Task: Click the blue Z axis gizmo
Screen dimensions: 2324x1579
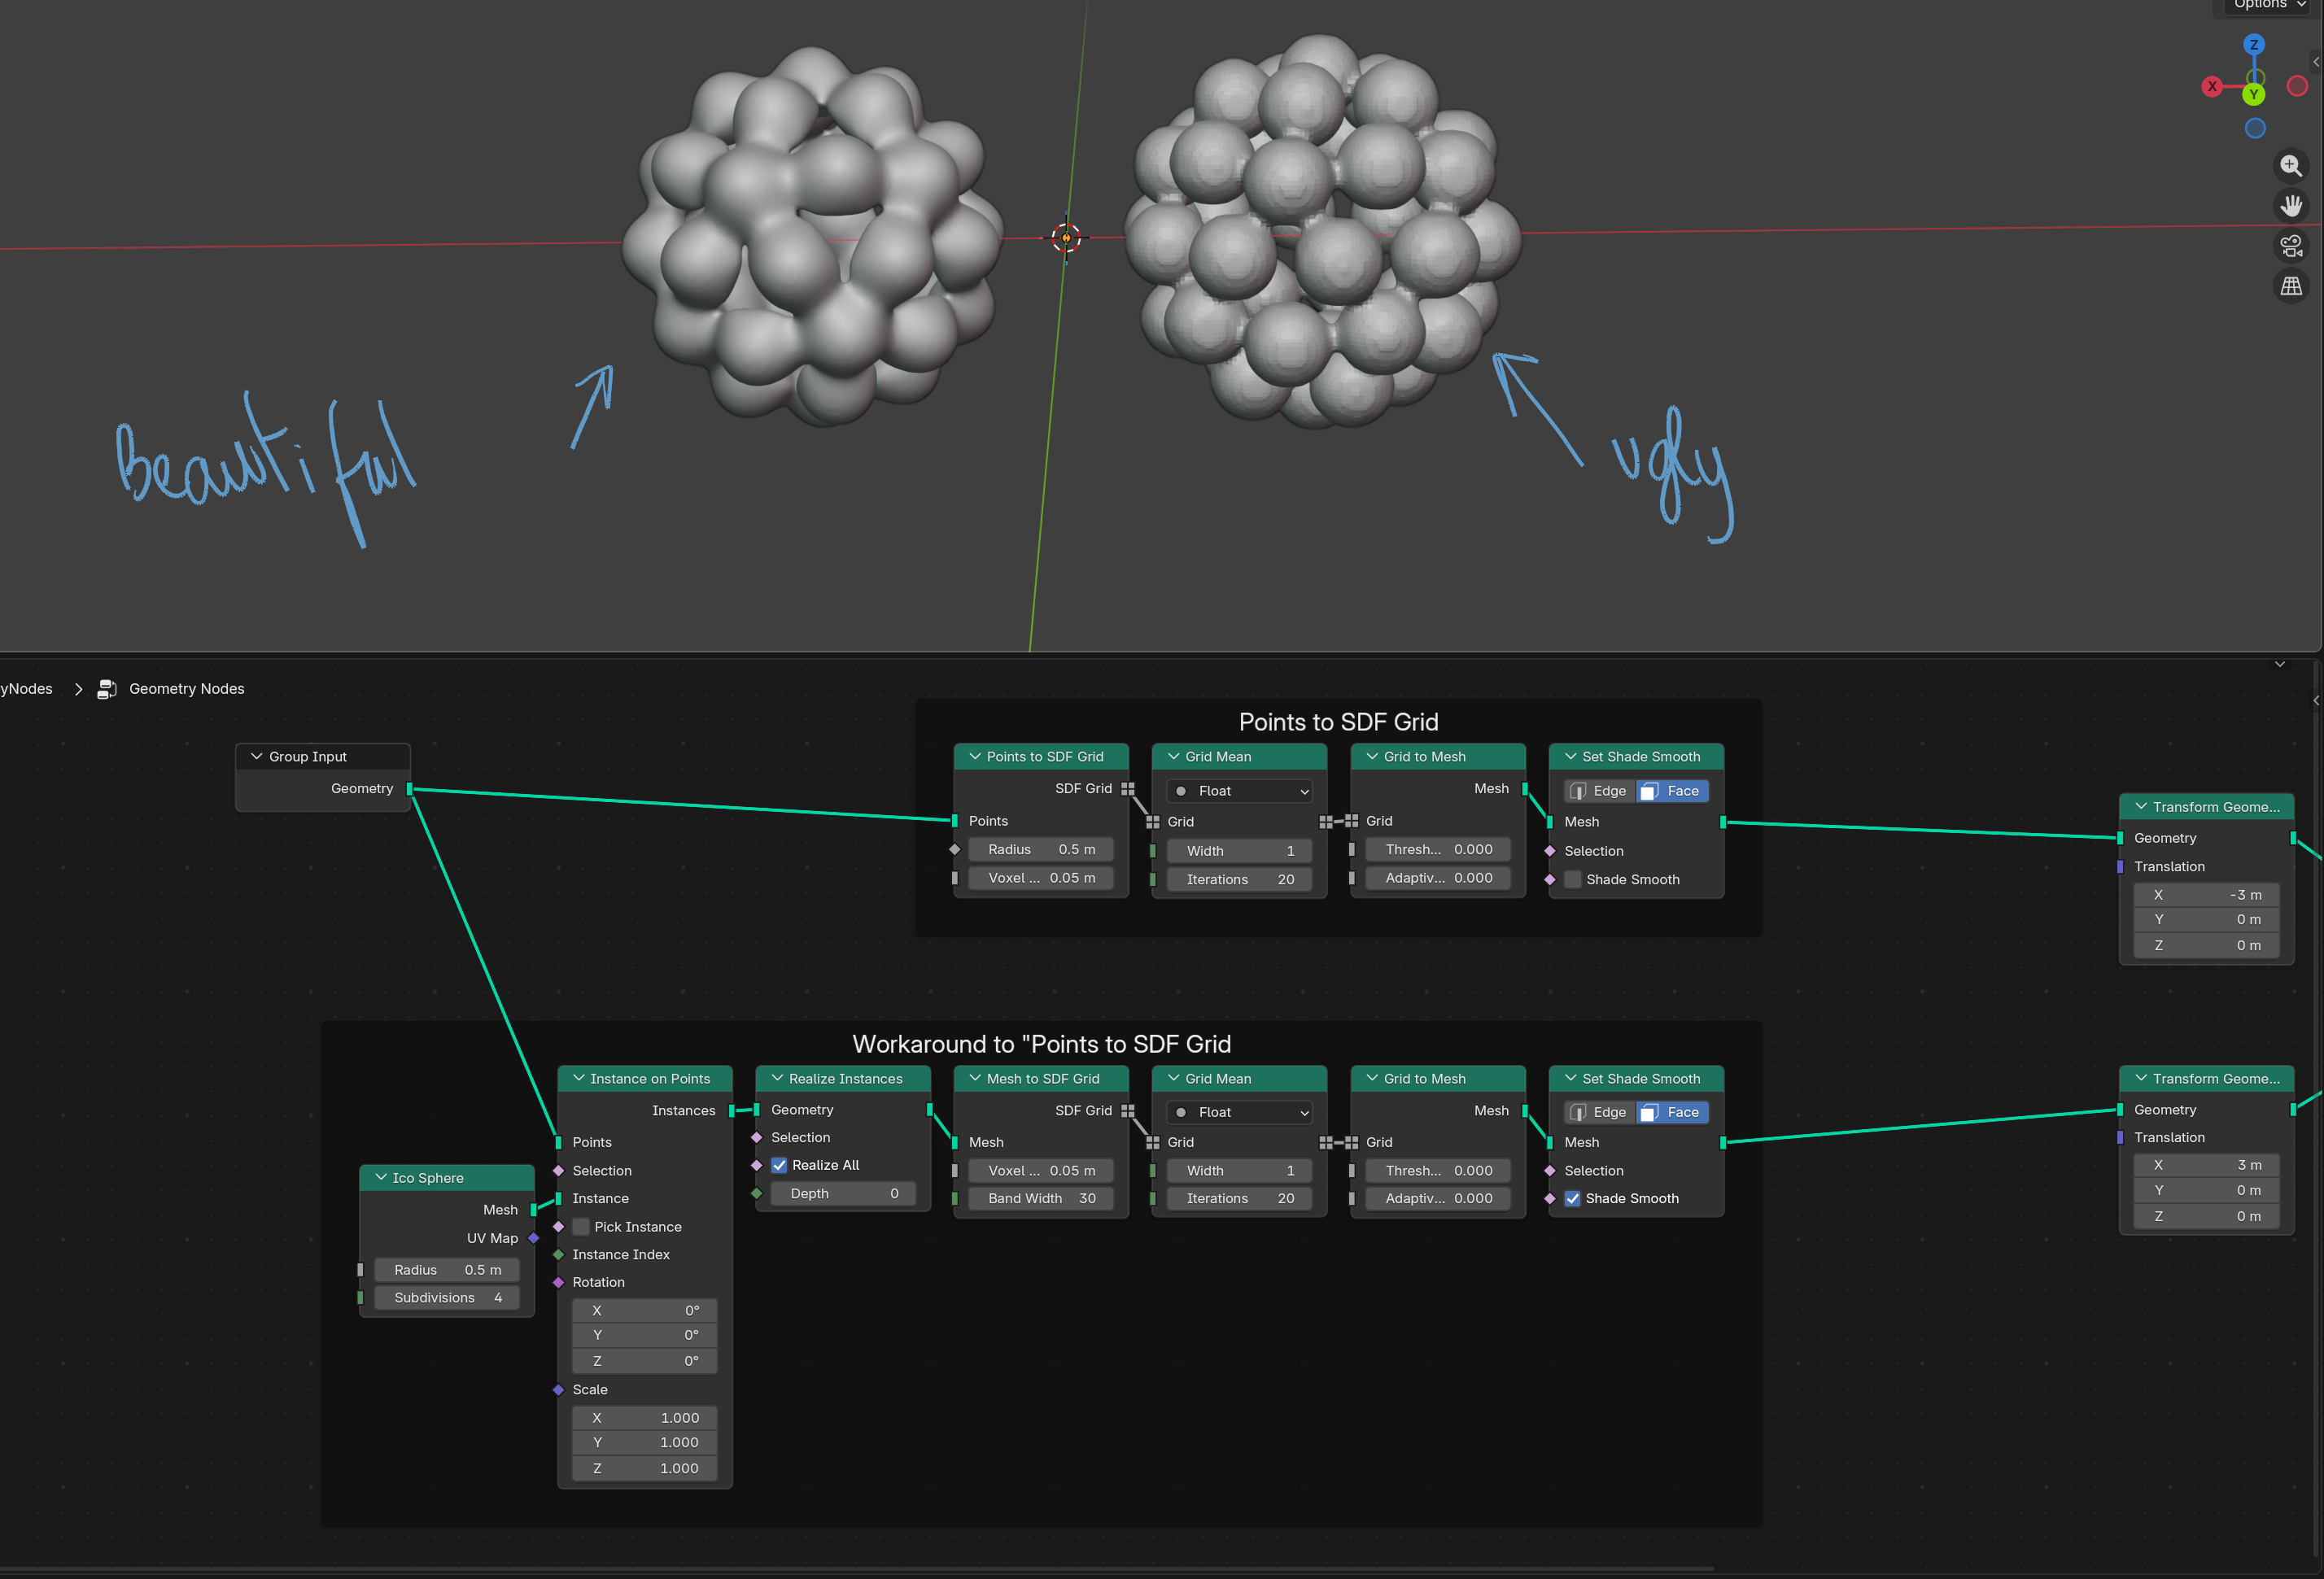Action: click(2253, 45)
